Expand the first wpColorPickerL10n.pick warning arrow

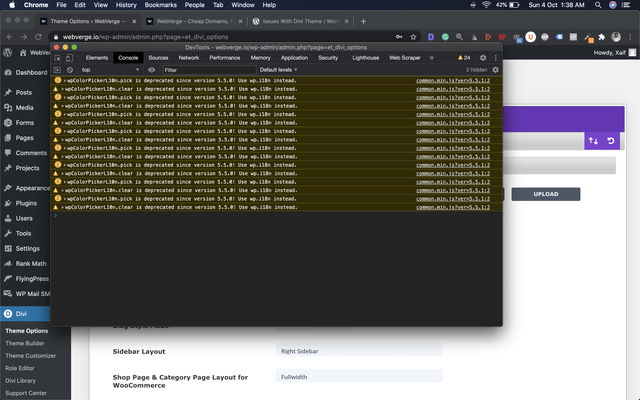(64, 80)
